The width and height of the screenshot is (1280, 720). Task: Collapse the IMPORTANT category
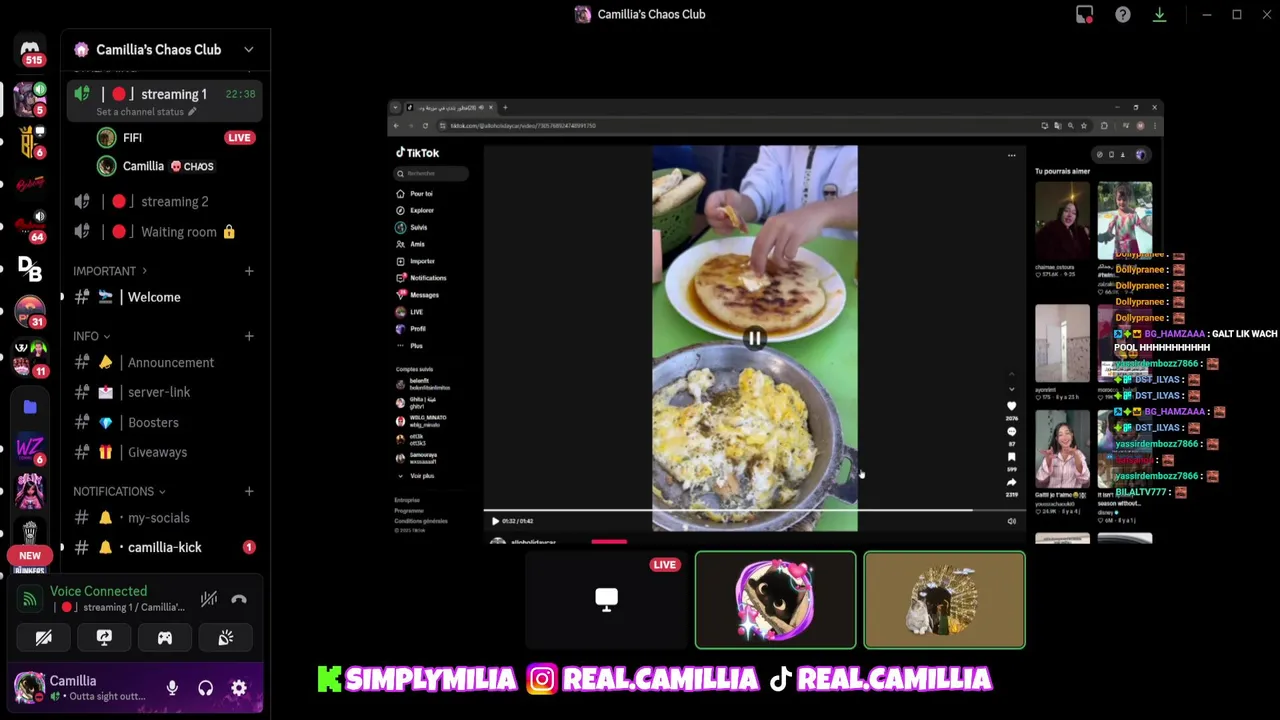109,271
